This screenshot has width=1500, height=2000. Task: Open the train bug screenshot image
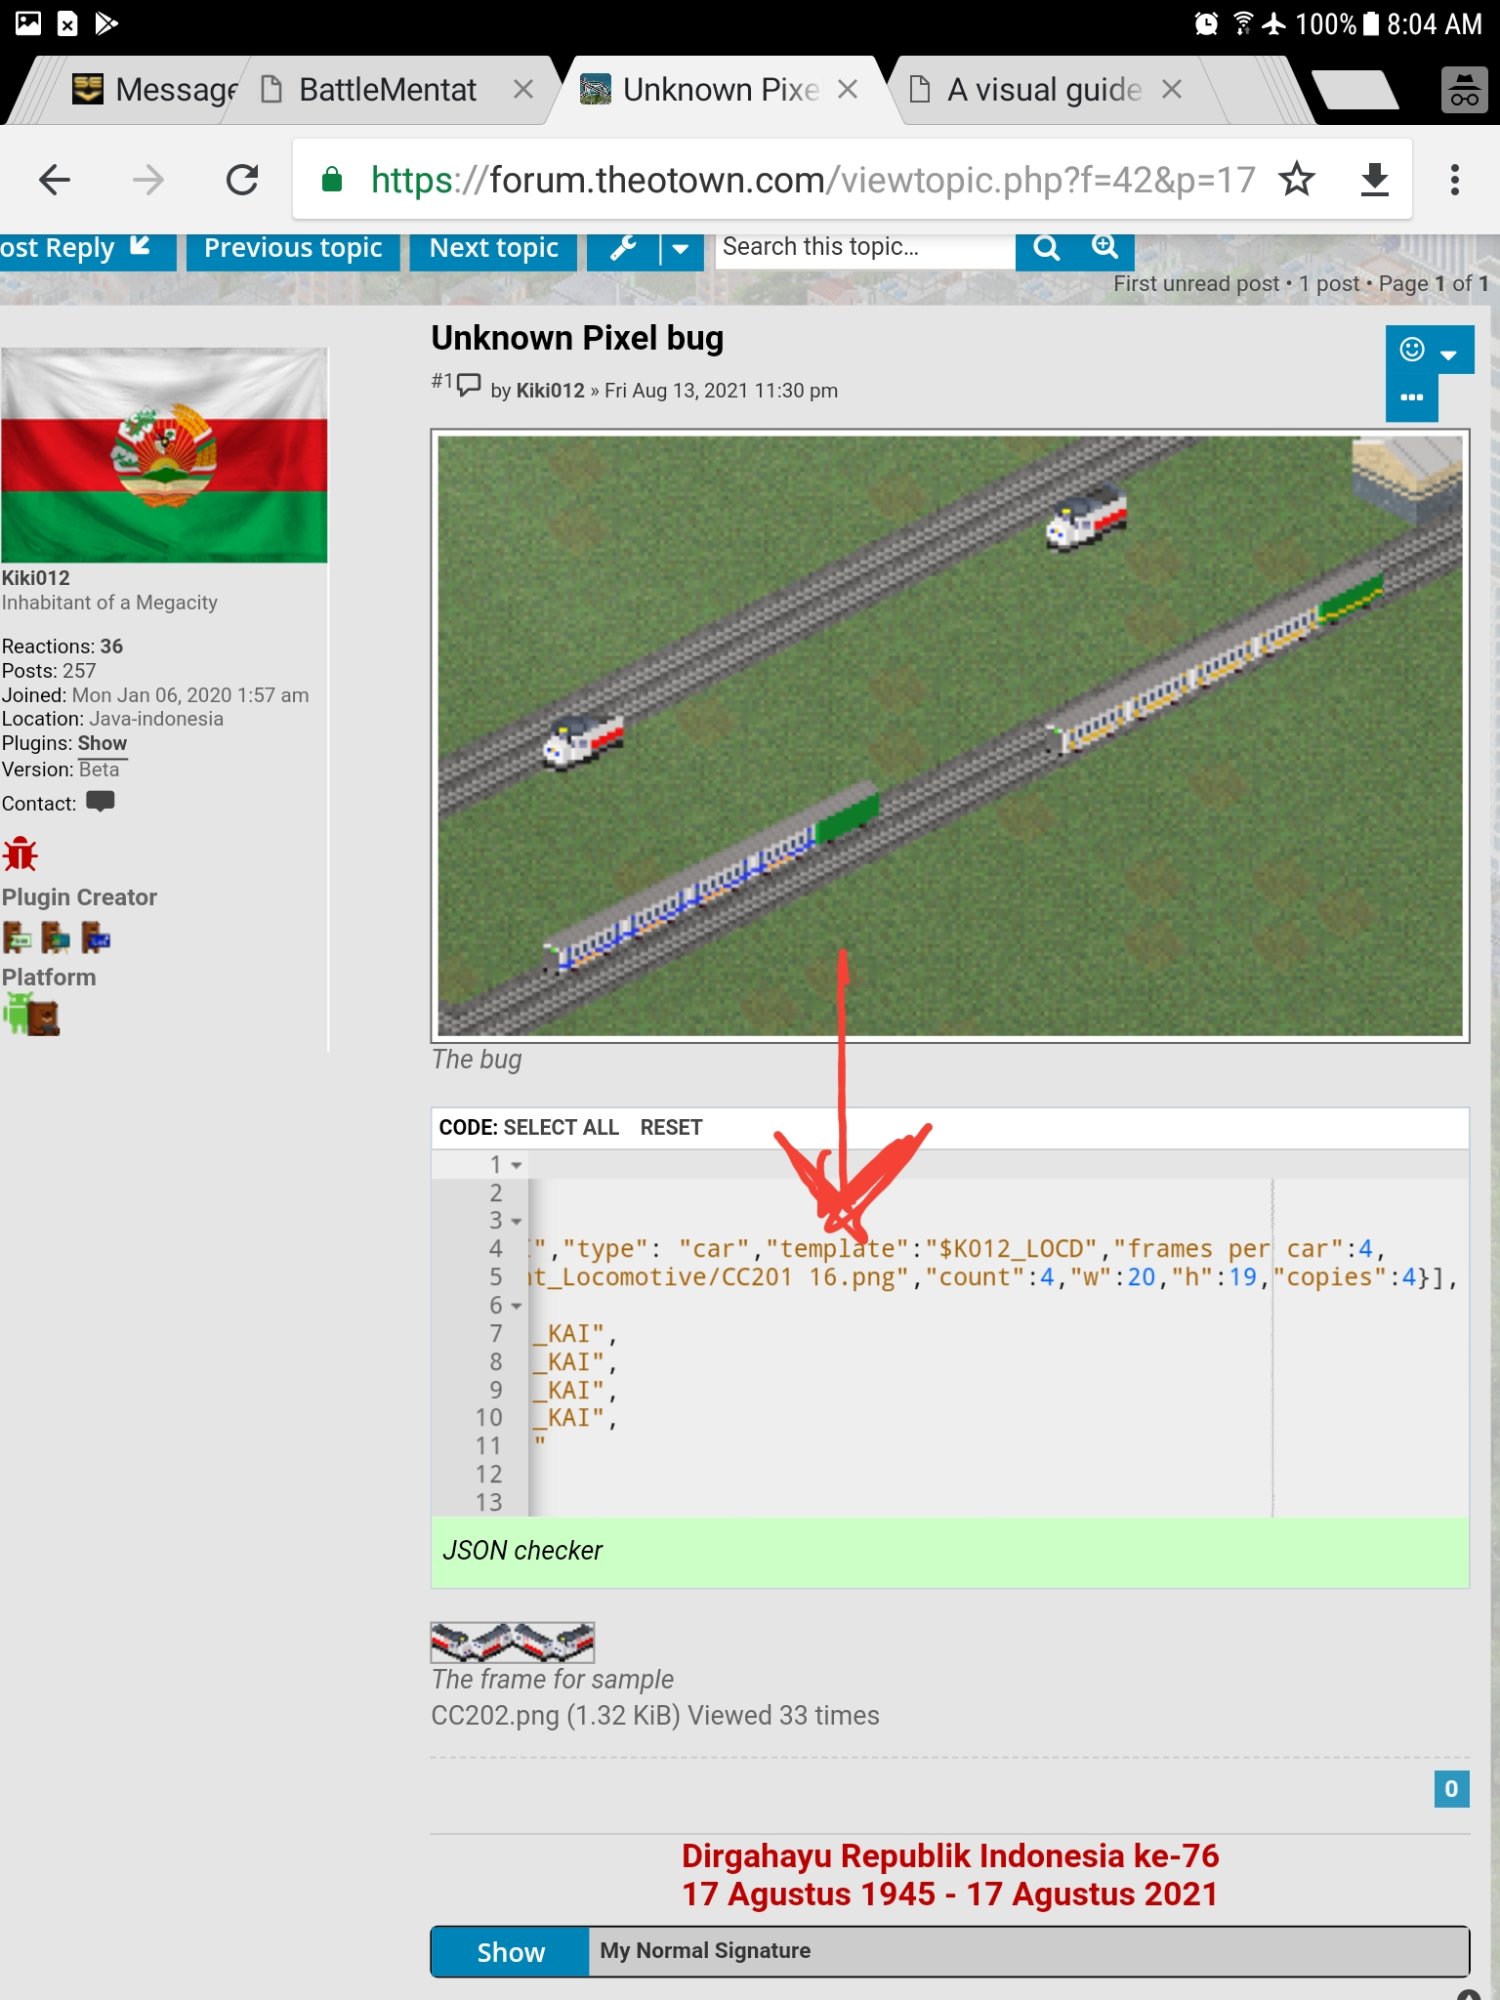click(950, 736)
